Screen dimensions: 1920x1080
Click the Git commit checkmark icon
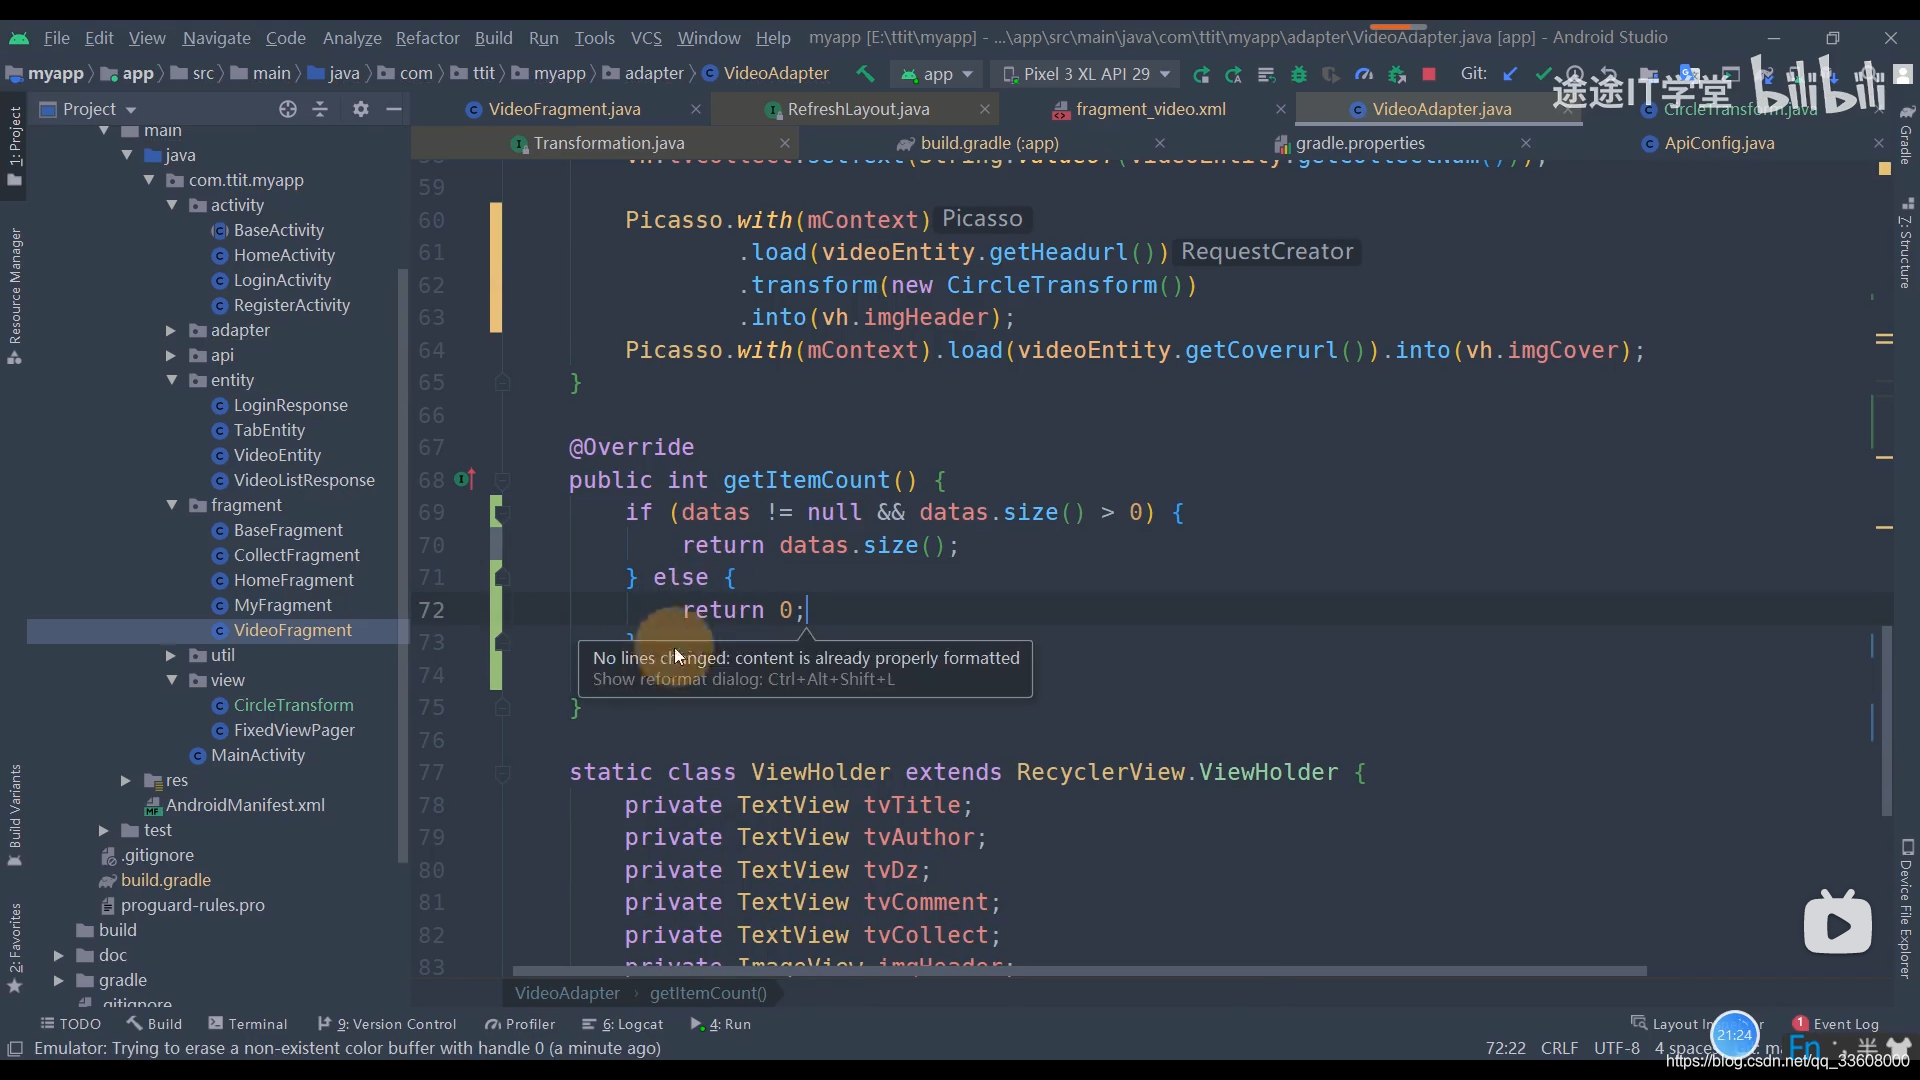[1543, 74]
